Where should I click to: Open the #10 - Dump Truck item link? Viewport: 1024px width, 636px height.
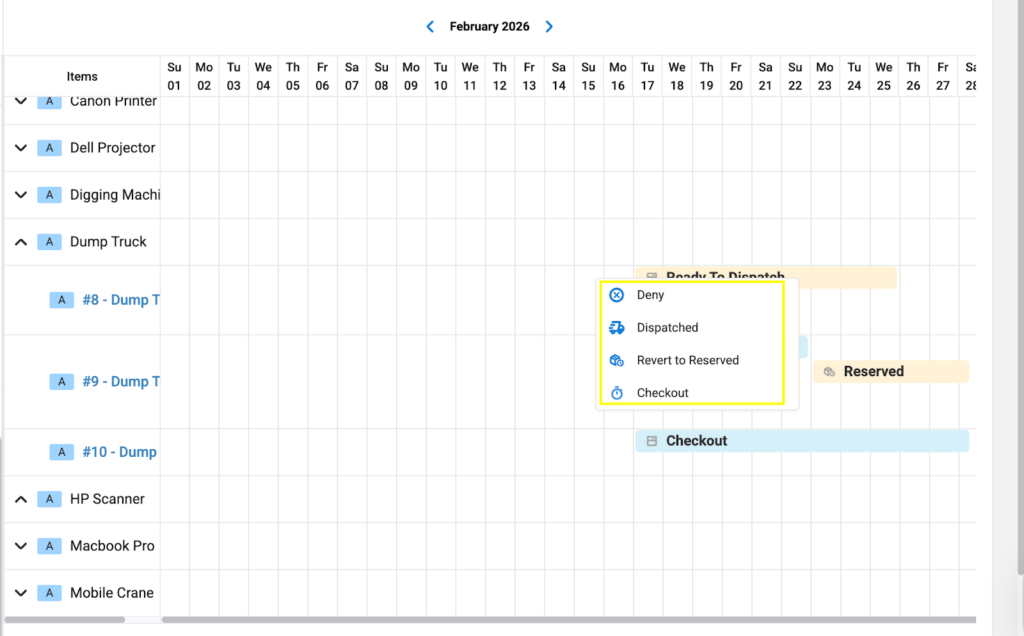[119, 452]
